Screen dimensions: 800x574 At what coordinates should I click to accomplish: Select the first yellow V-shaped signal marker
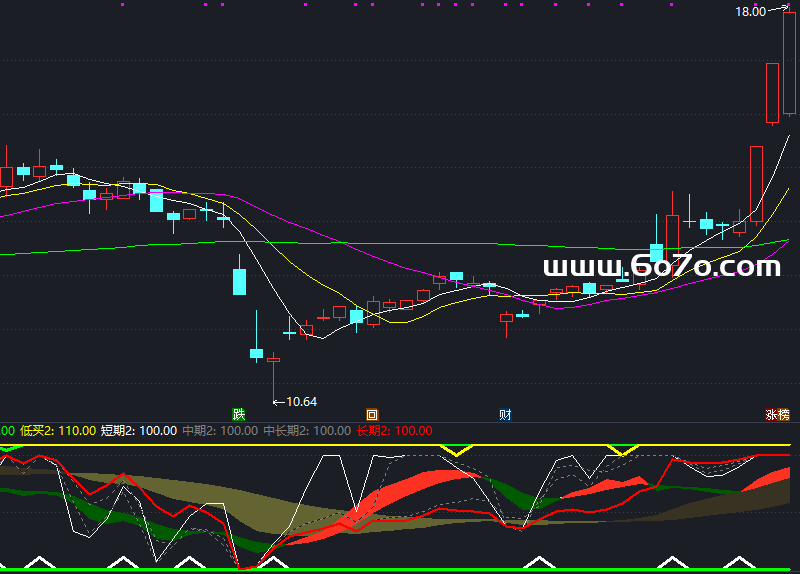click(x=459, y=451)
